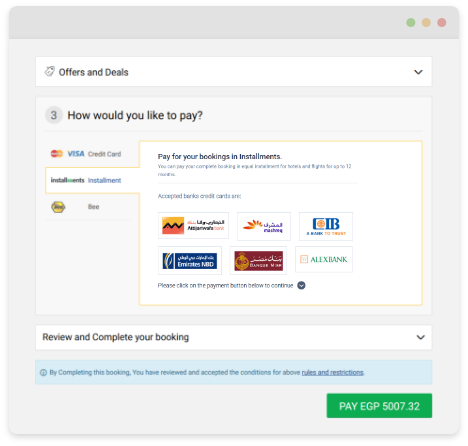Choose the Bee payment option
Image resolution: width=468 pixels, height=446 pixels.
(88, 207)
